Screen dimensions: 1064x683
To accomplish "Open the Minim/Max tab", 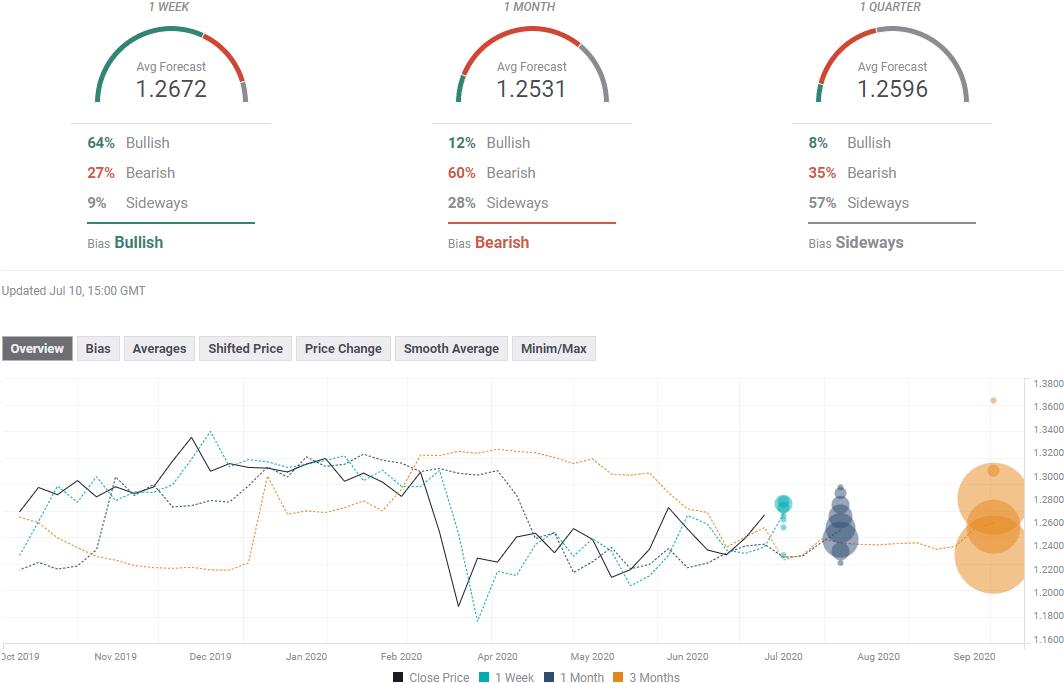I will point(554,349).
